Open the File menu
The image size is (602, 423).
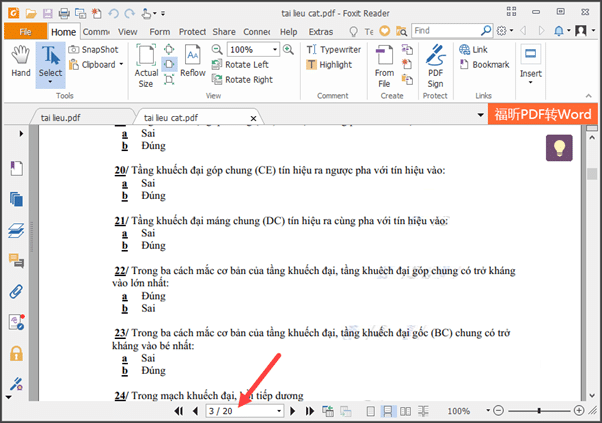24,31
